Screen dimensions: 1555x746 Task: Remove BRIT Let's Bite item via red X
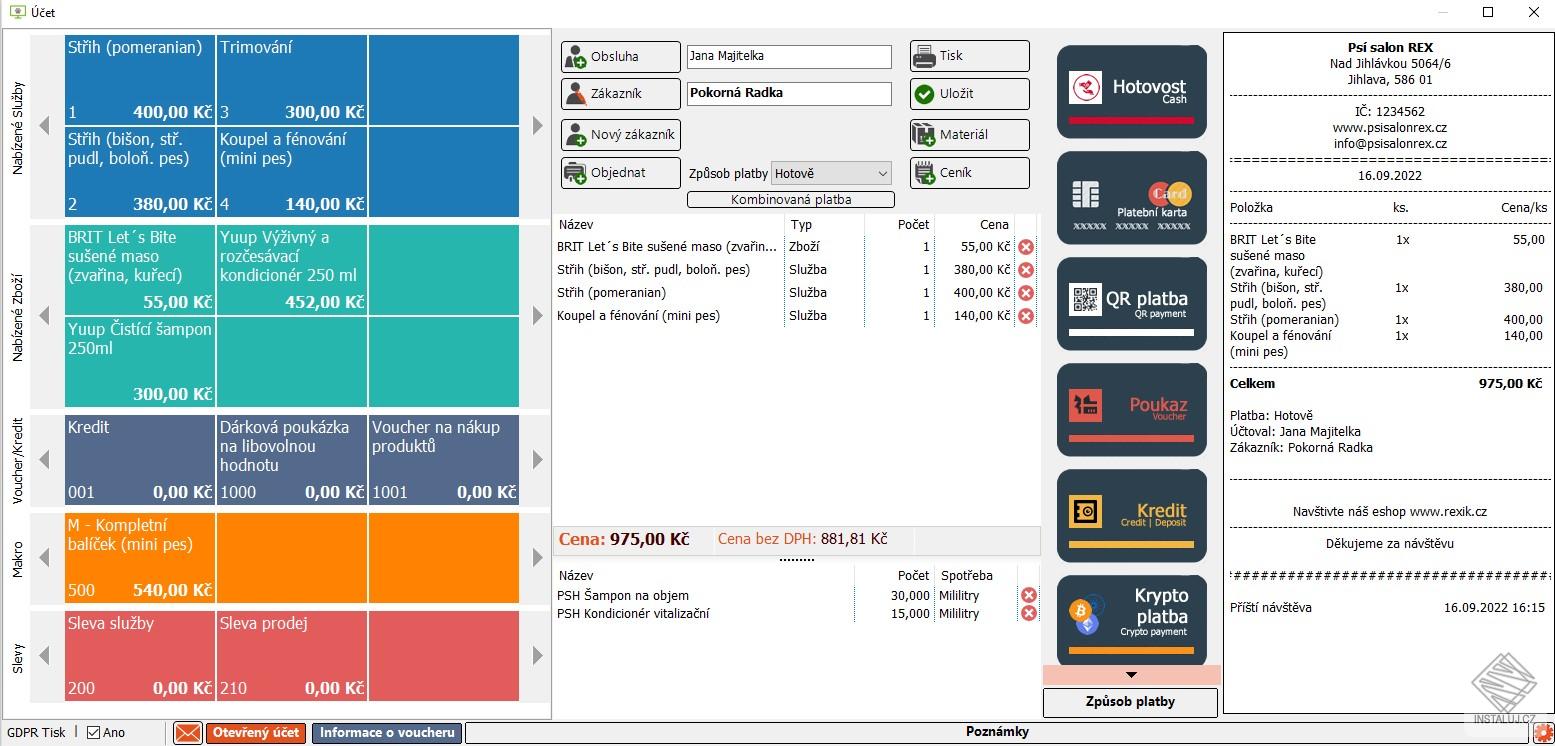pyautogui.click(x=1027, y=246)
